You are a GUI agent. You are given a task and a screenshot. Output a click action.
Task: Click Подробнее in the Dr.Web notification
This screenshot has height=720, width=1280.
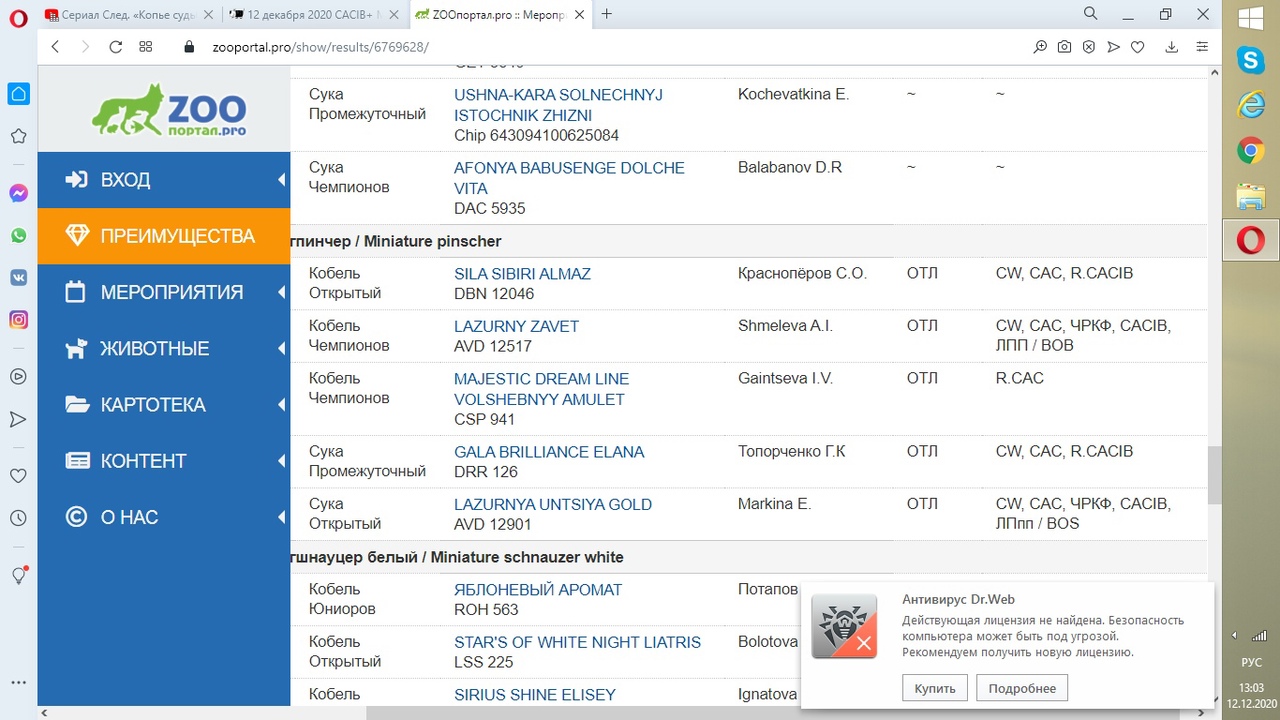[x=1022, y=688]
